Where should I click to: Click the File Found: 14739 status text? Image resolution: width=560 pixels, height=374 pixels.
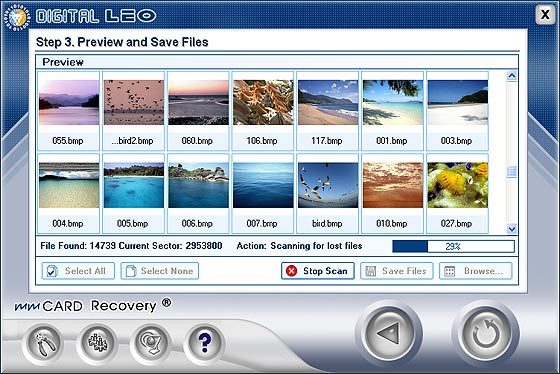pyautogui.click(x=78, y=246)
